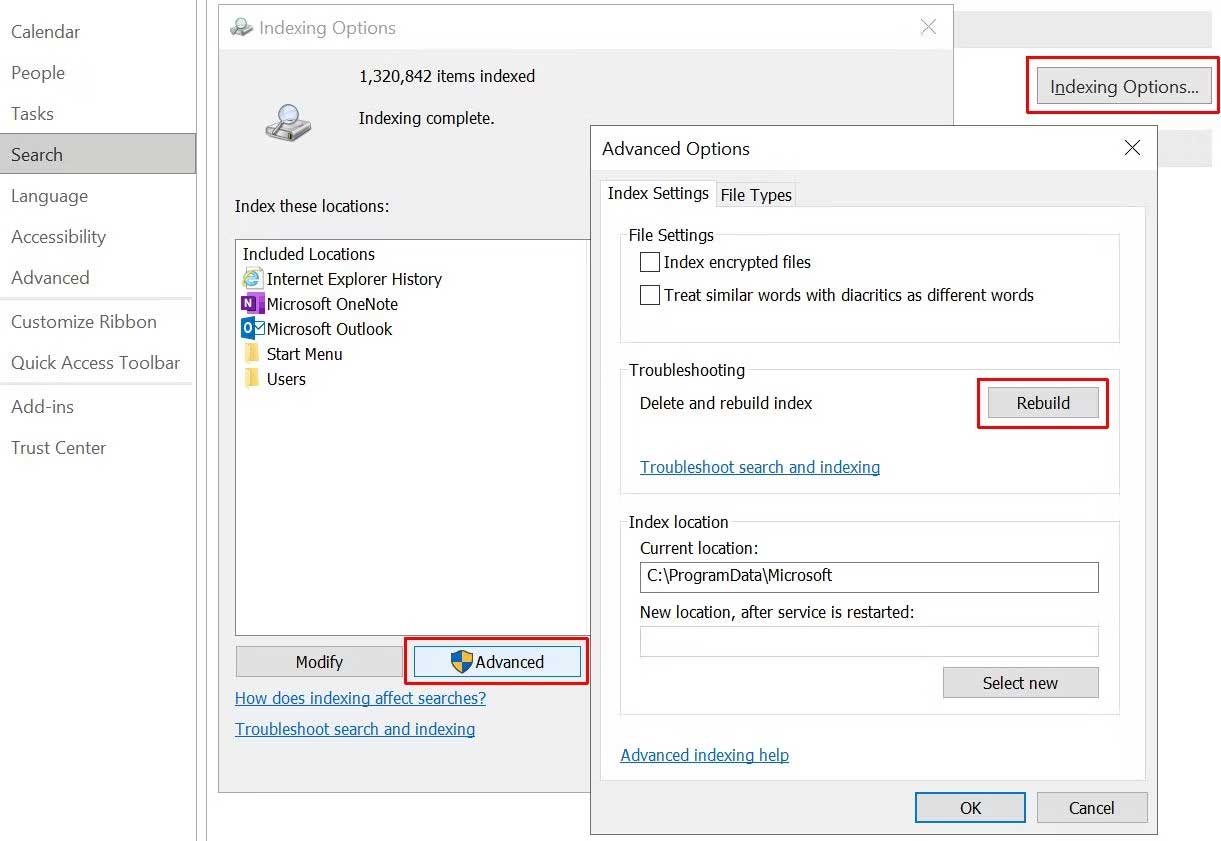Click the Indexing Options... button
Image resolution: width=1221 pixels, height=841 pixels.
[1124, 87]
